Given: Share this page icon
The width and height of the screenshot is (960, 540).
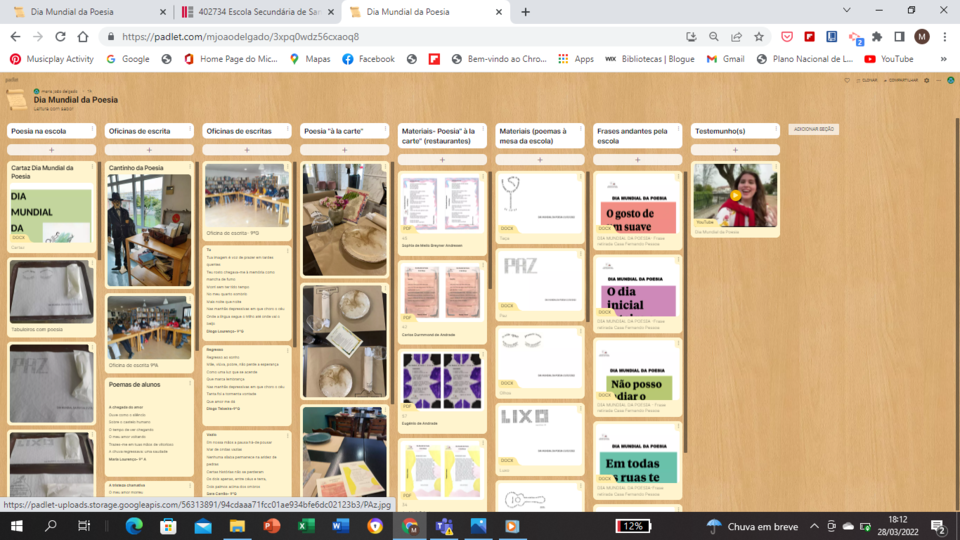Looking at the screenshot, I should click(x=737, y=37).
